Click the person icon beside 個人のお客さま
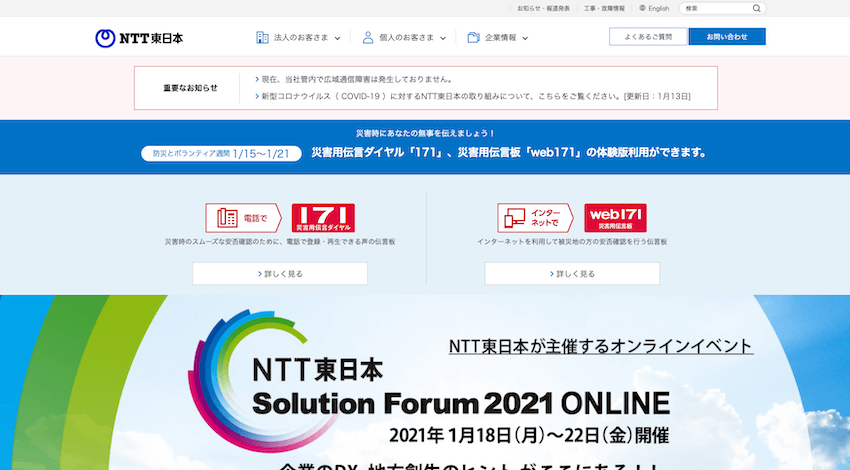Viewport: 850px width, 470px height. [368, 37]
